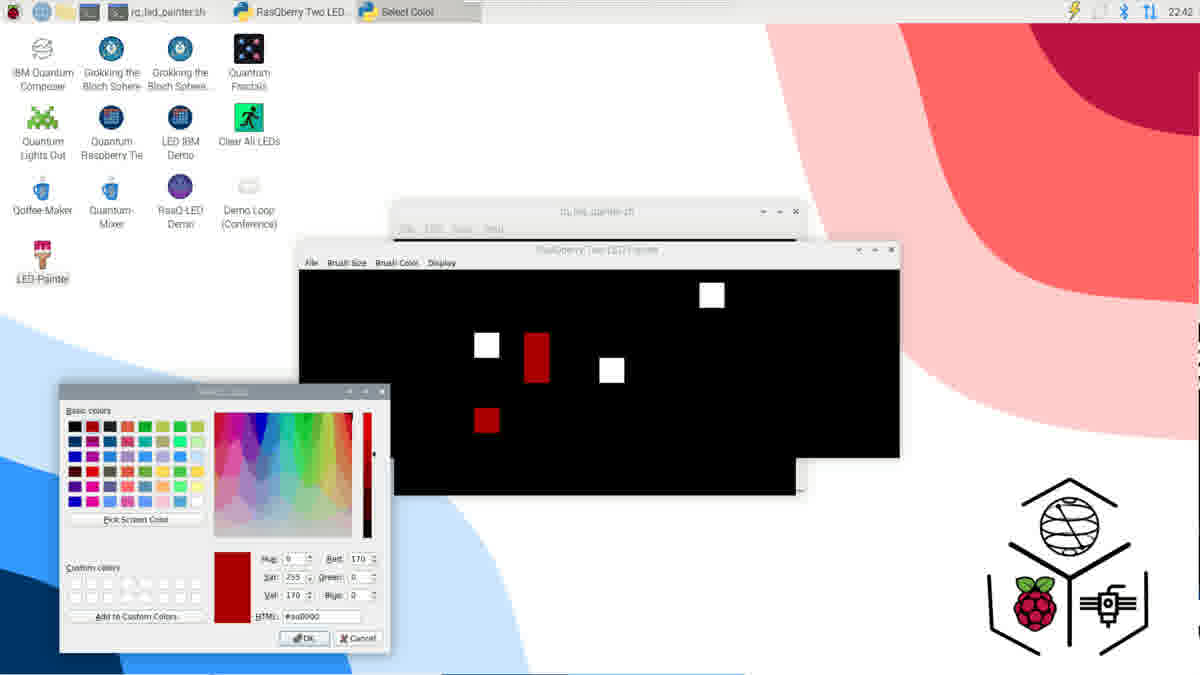Click the Hue value field
The width and height of the screenshot is (1200, 675).
click(x=294, y=559)
